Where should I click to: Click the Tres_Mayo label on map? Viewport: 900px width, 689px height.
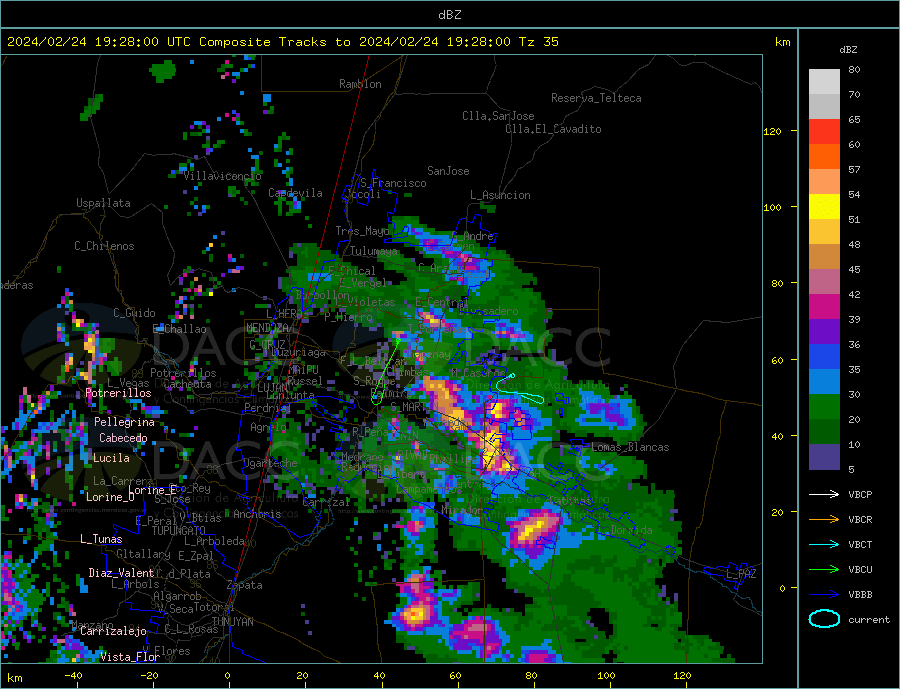coord(362,231)
